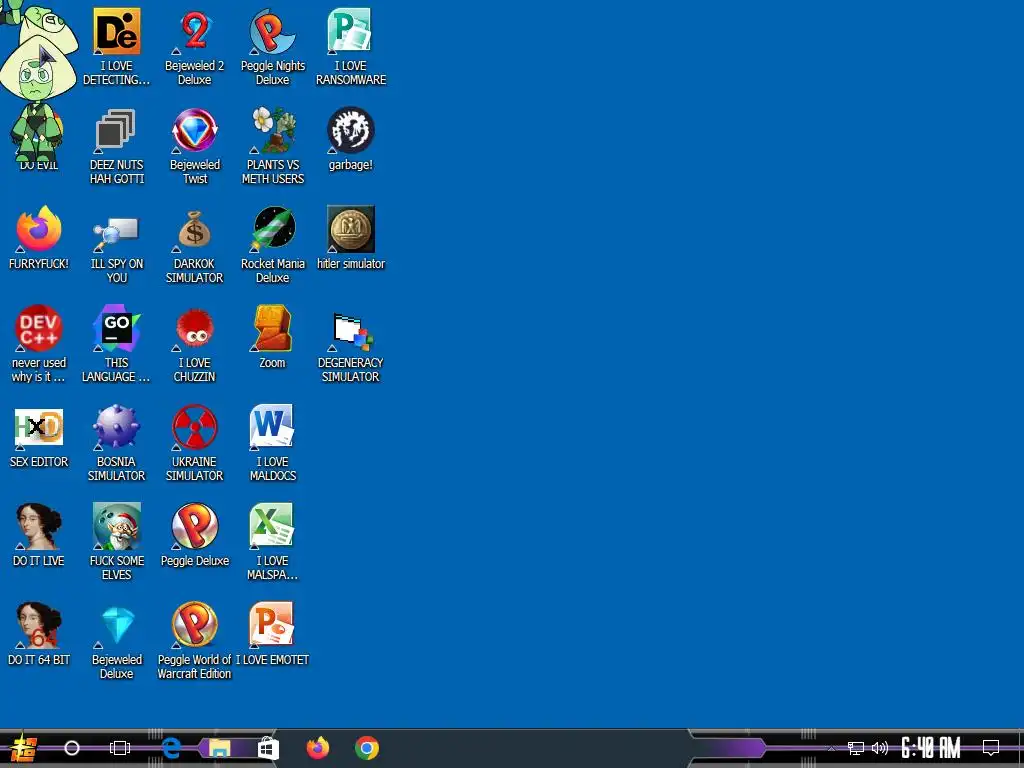Launch Google Chrome from the taskbar

(x=367, y=748)
